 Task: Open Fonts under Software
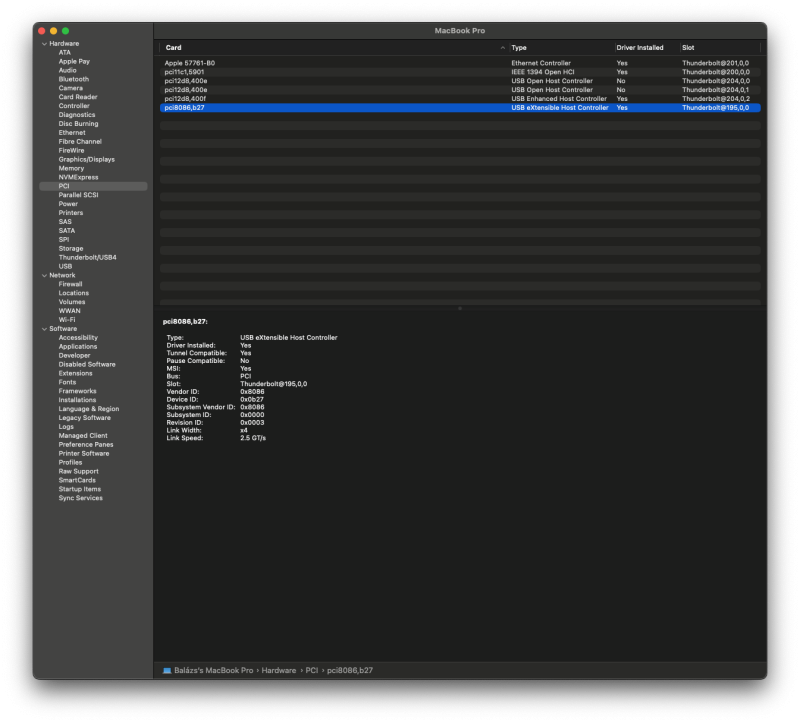(67, 383)
